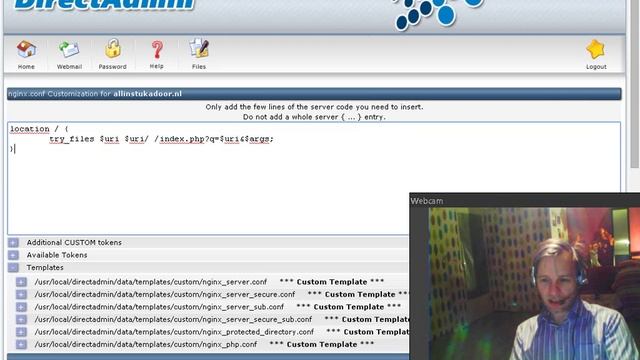Open the Webmail icon
Image resolution: width=640 pixels, height=360 pixels.
69,49
